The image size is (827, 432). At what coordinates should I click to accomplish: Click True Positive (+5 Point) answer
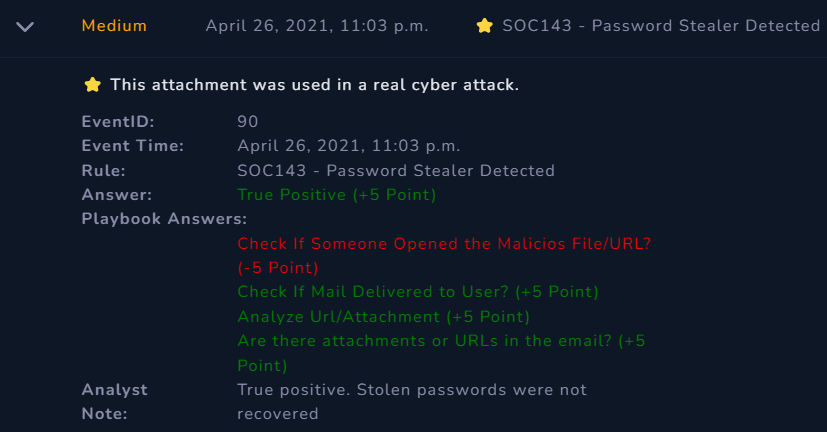pos(336,195)
